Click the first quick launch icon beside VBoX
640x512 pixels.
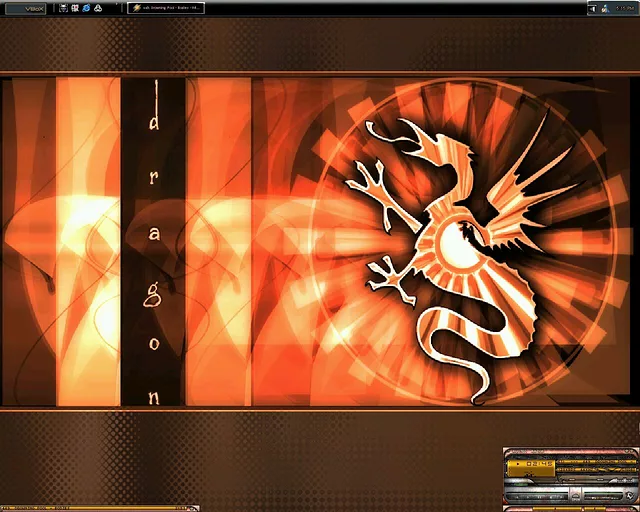(x=62, y=8)
